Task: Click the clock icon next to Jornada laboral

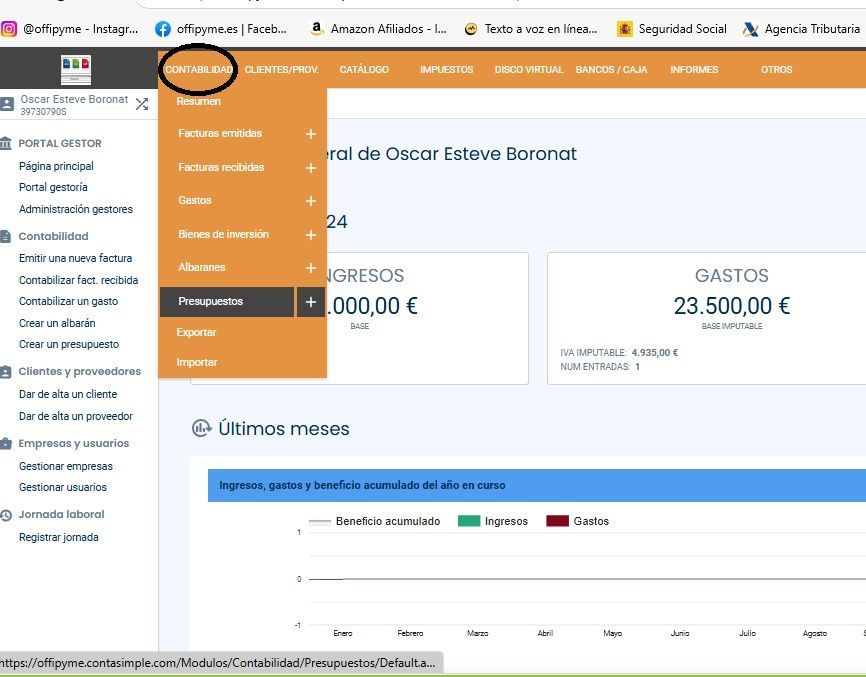Action: click(x=6, y=515)
